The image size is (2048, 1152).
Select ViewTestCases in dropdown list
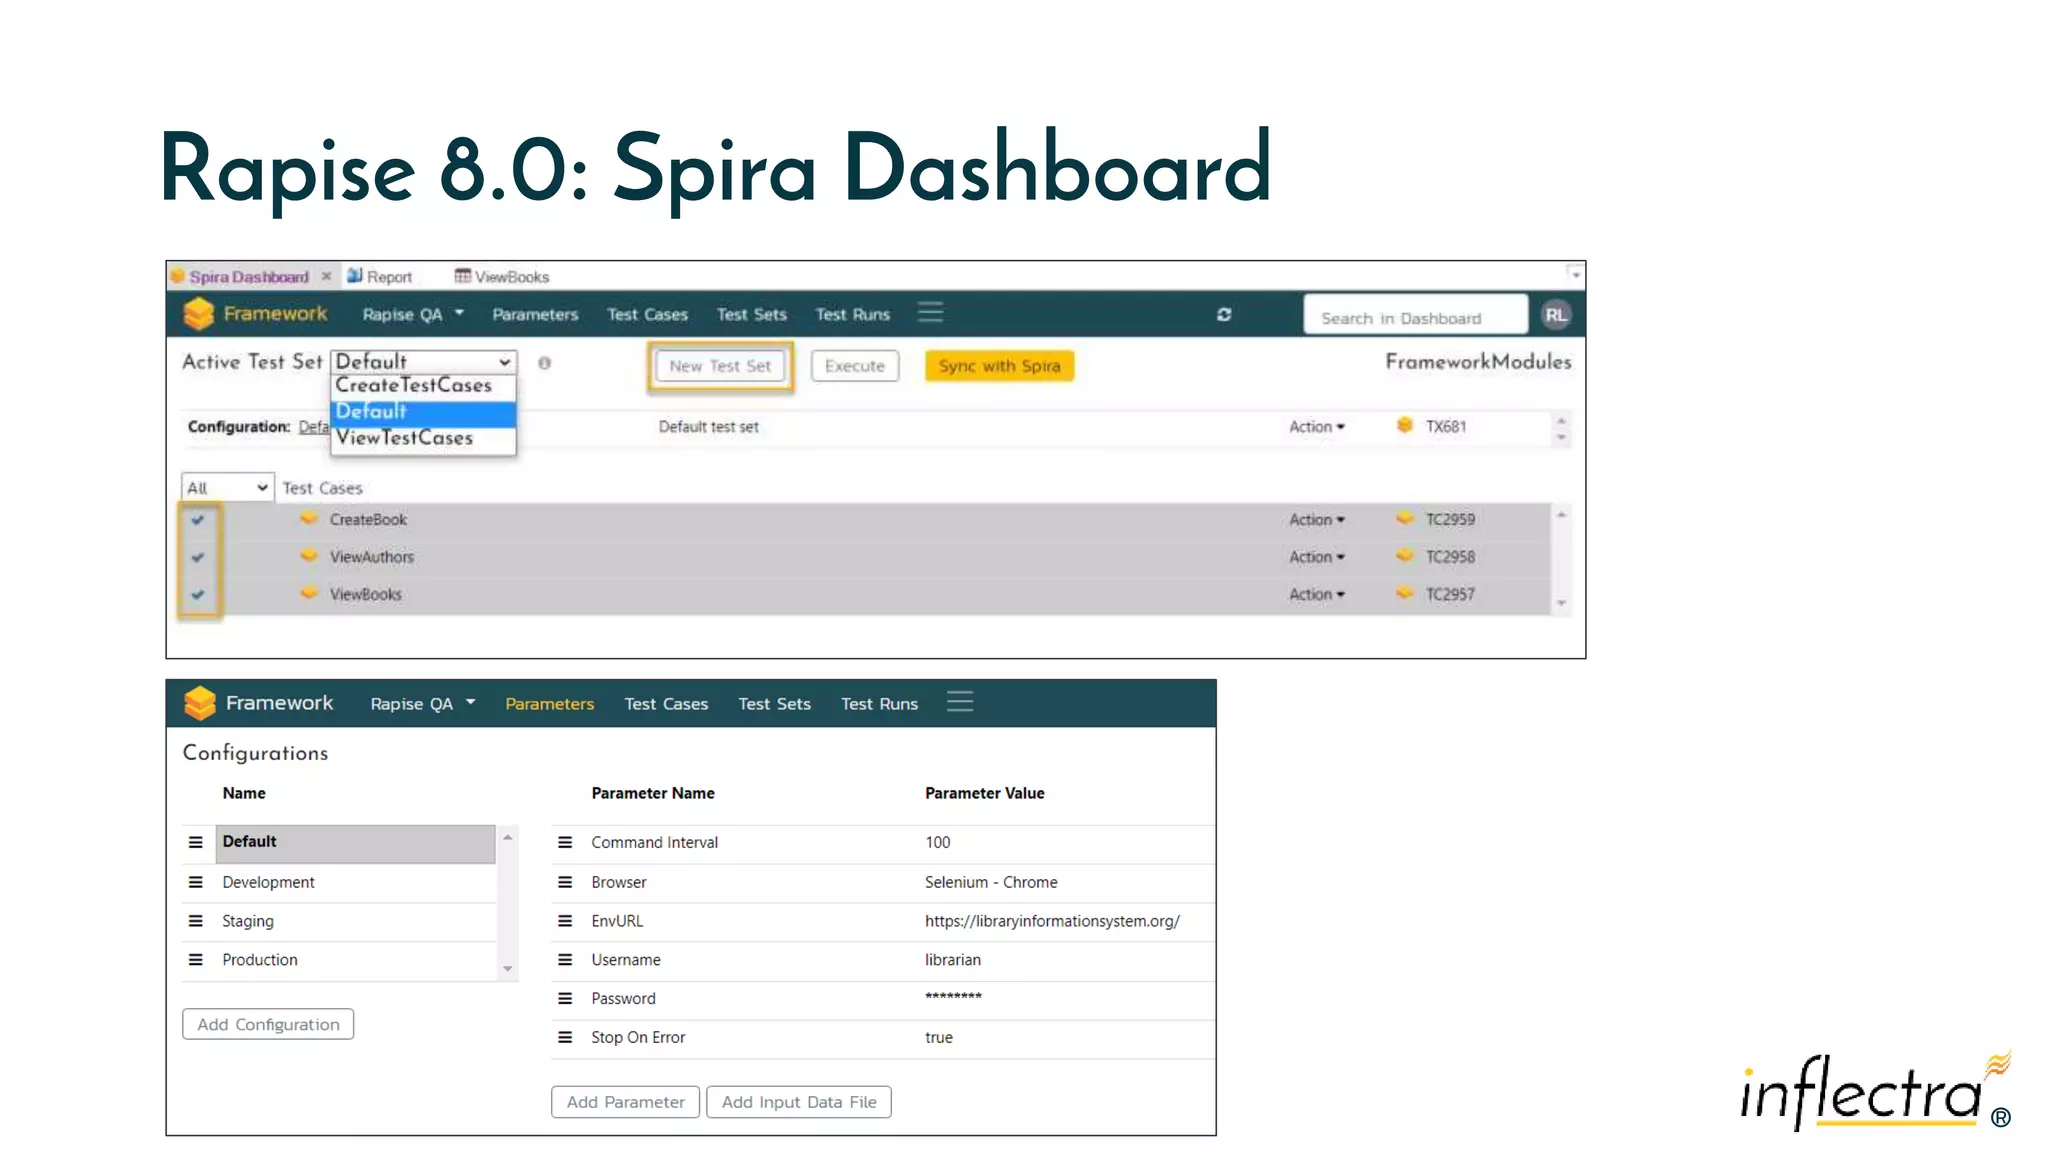pos(423,438)
